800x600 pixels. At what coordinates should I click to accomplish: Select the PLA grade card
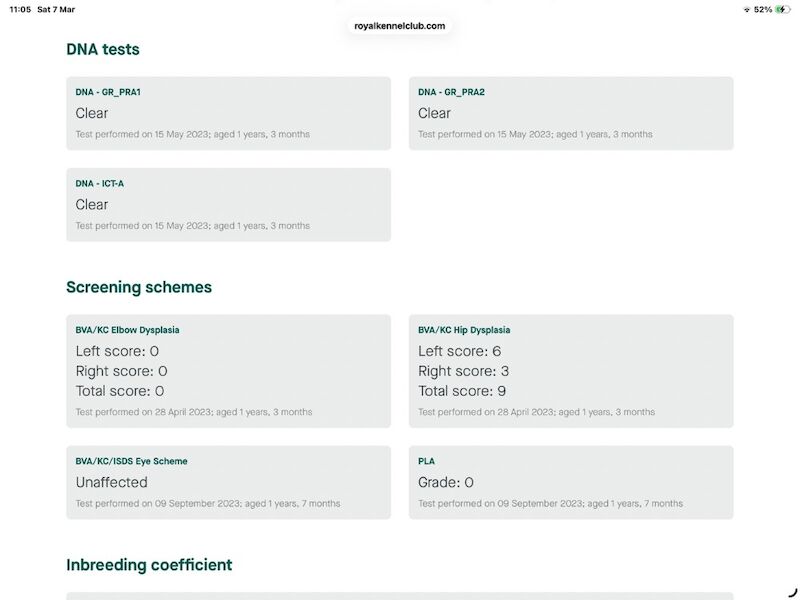(570, 482)
